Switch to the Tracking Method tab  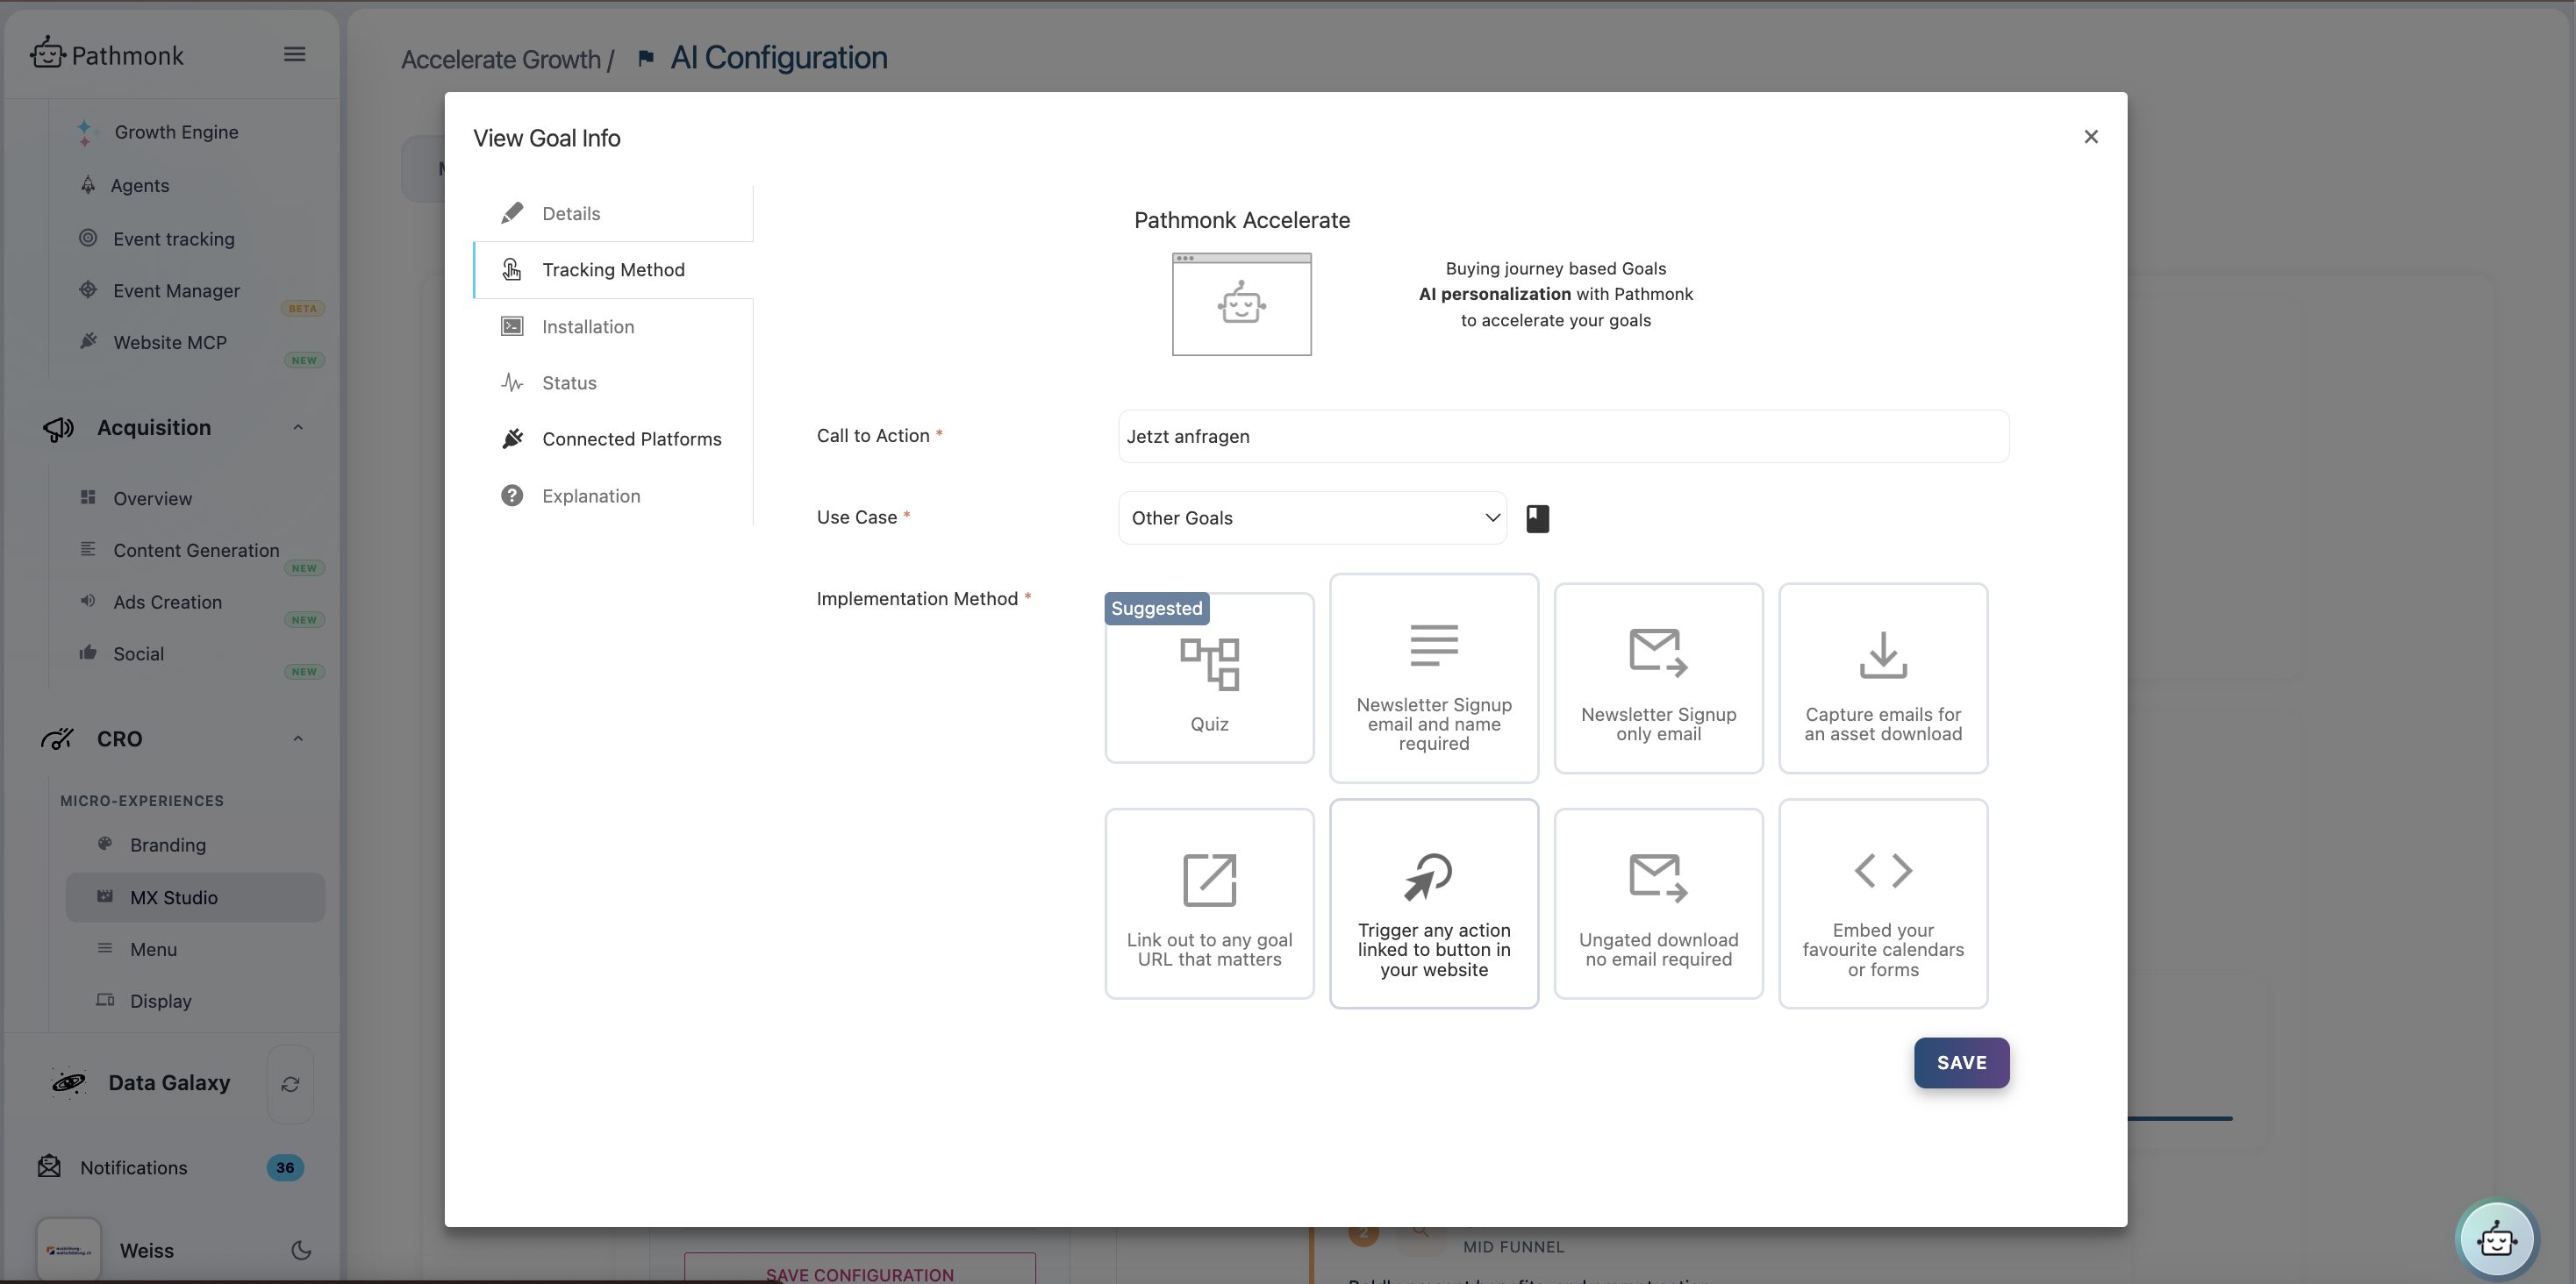point(613,270)
